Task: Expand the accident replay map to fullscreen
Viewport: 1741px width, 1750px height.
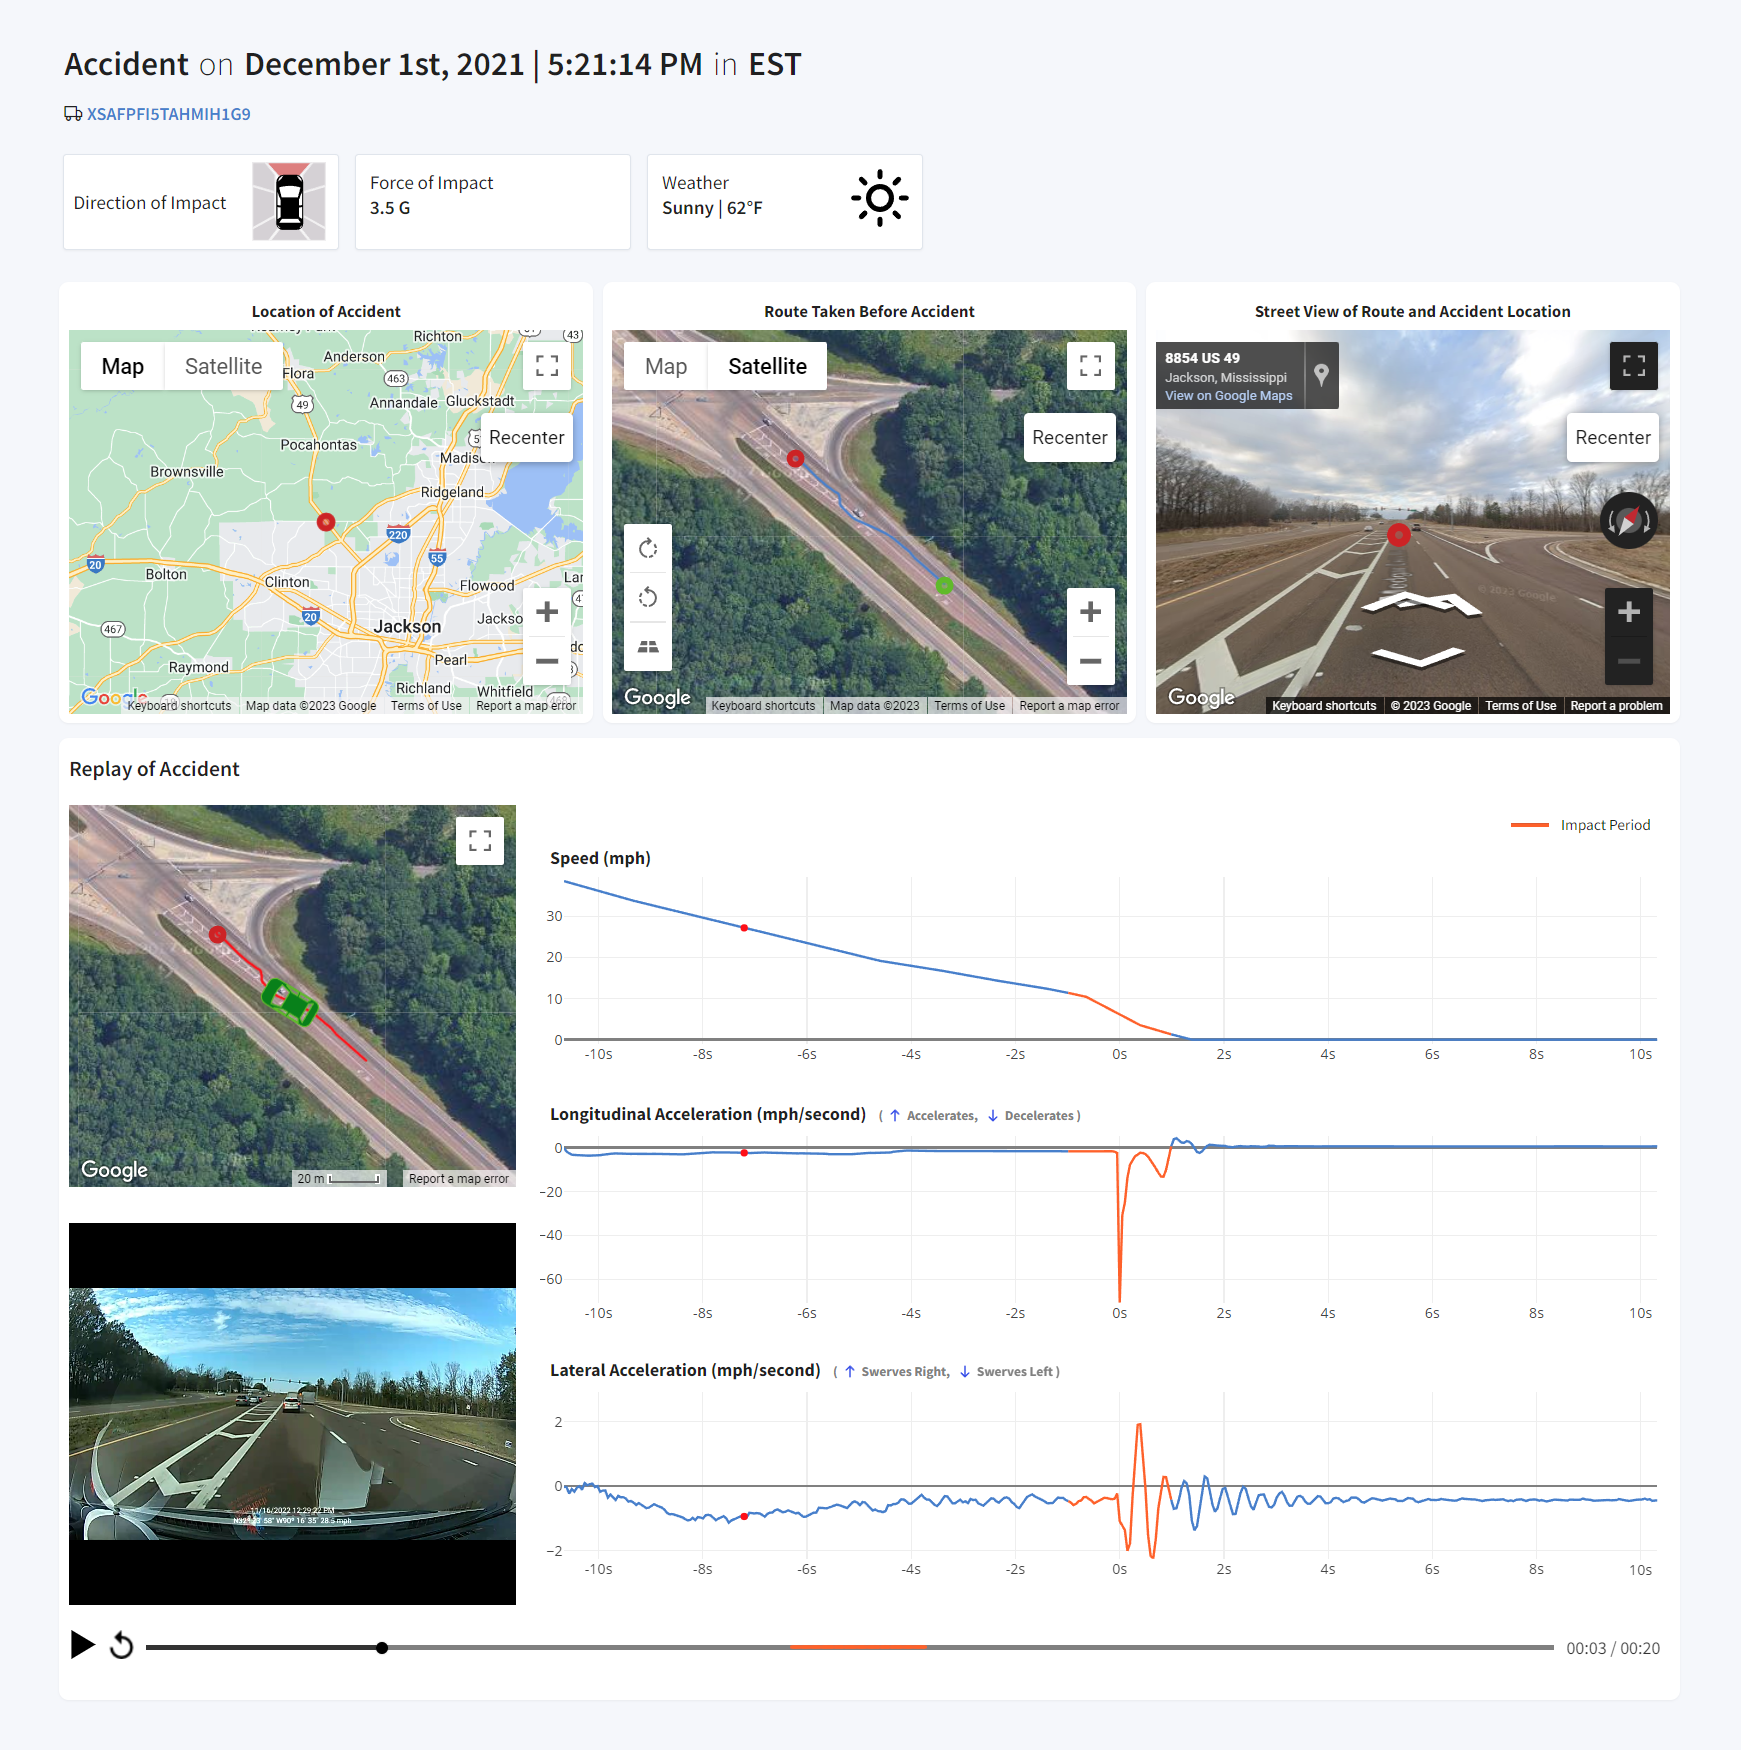Action: click(480, 842)
